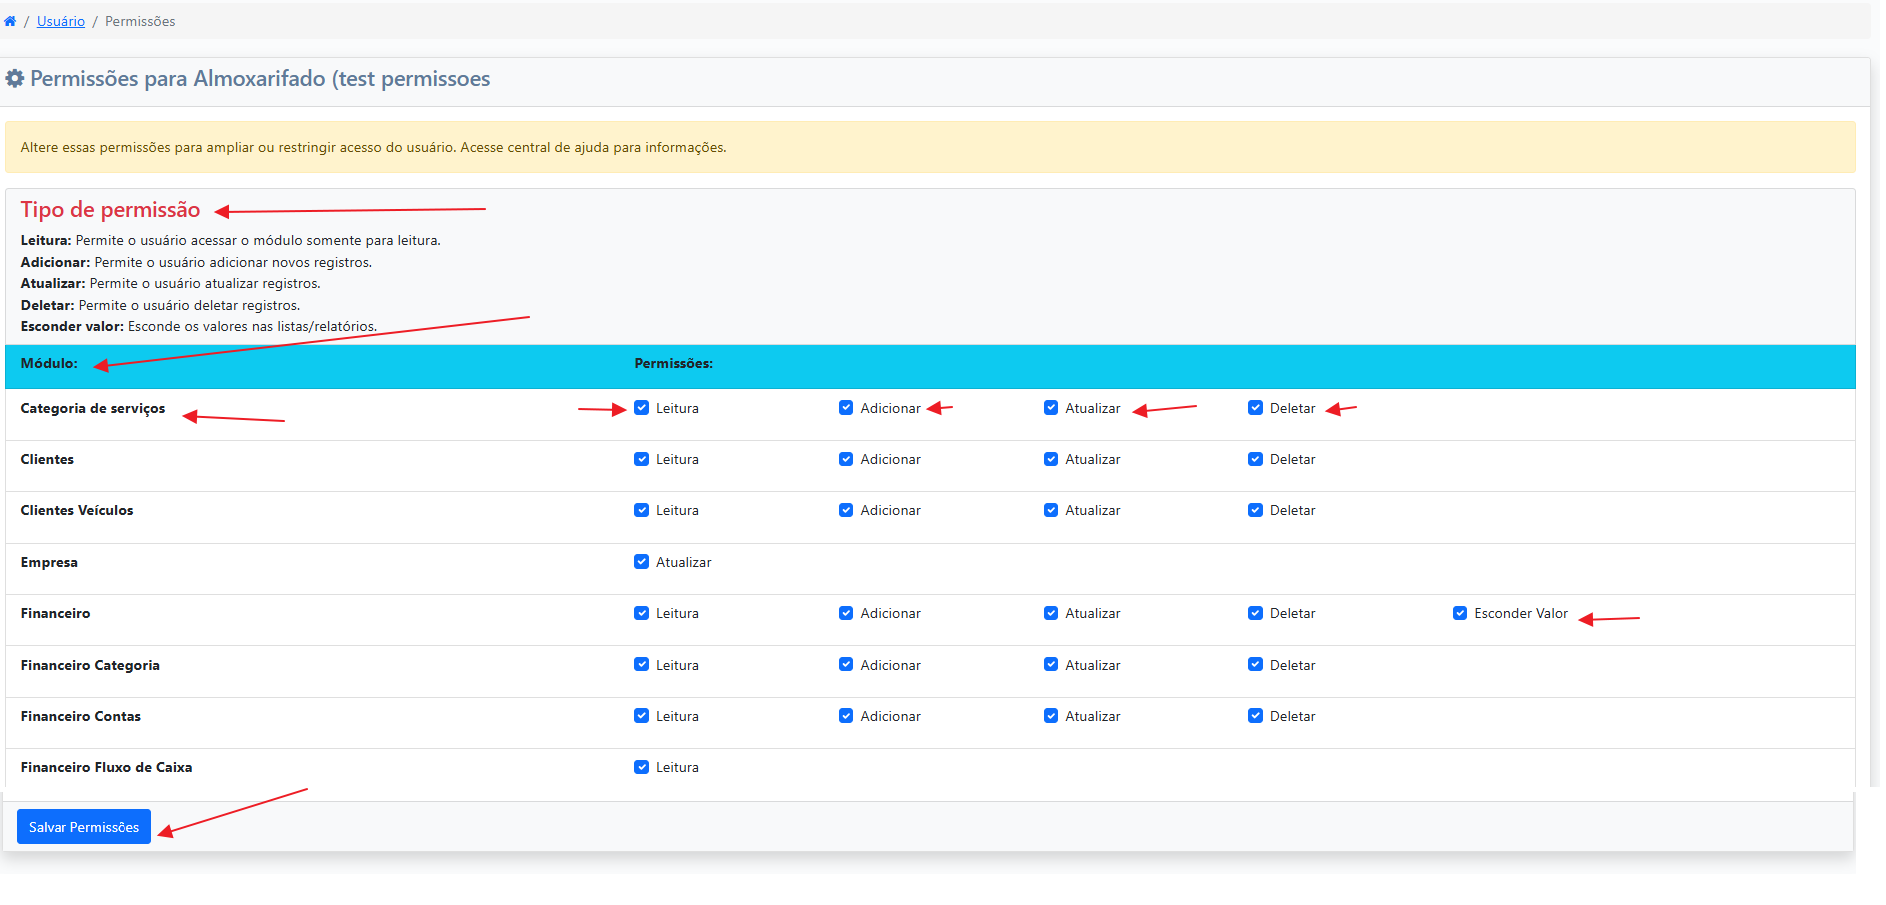Toggle Deletar checkbox for Clientes Veículos
This screenshot has height=905, width=1886.
point(1255,510)
